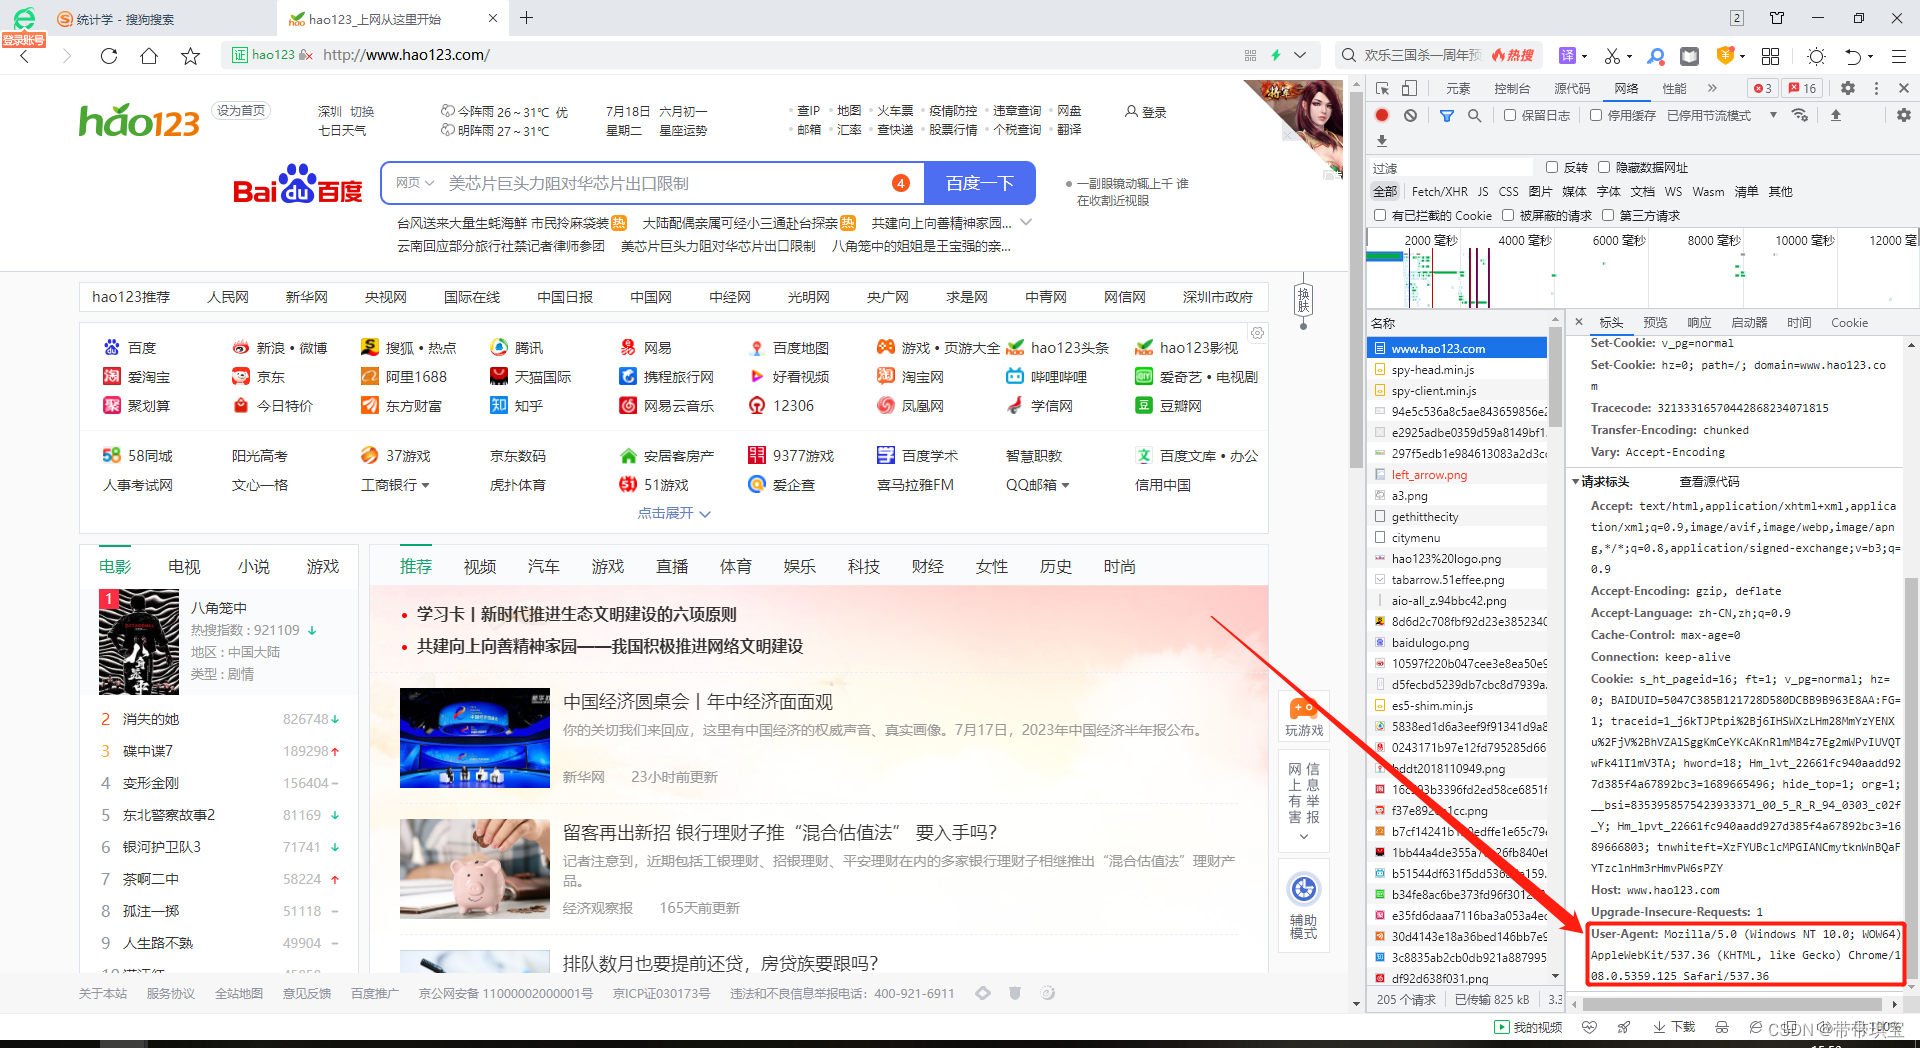This screenshot has height=1048, width=1920.
Task: Toggle device emulation mode
Action: [1410, 88]
